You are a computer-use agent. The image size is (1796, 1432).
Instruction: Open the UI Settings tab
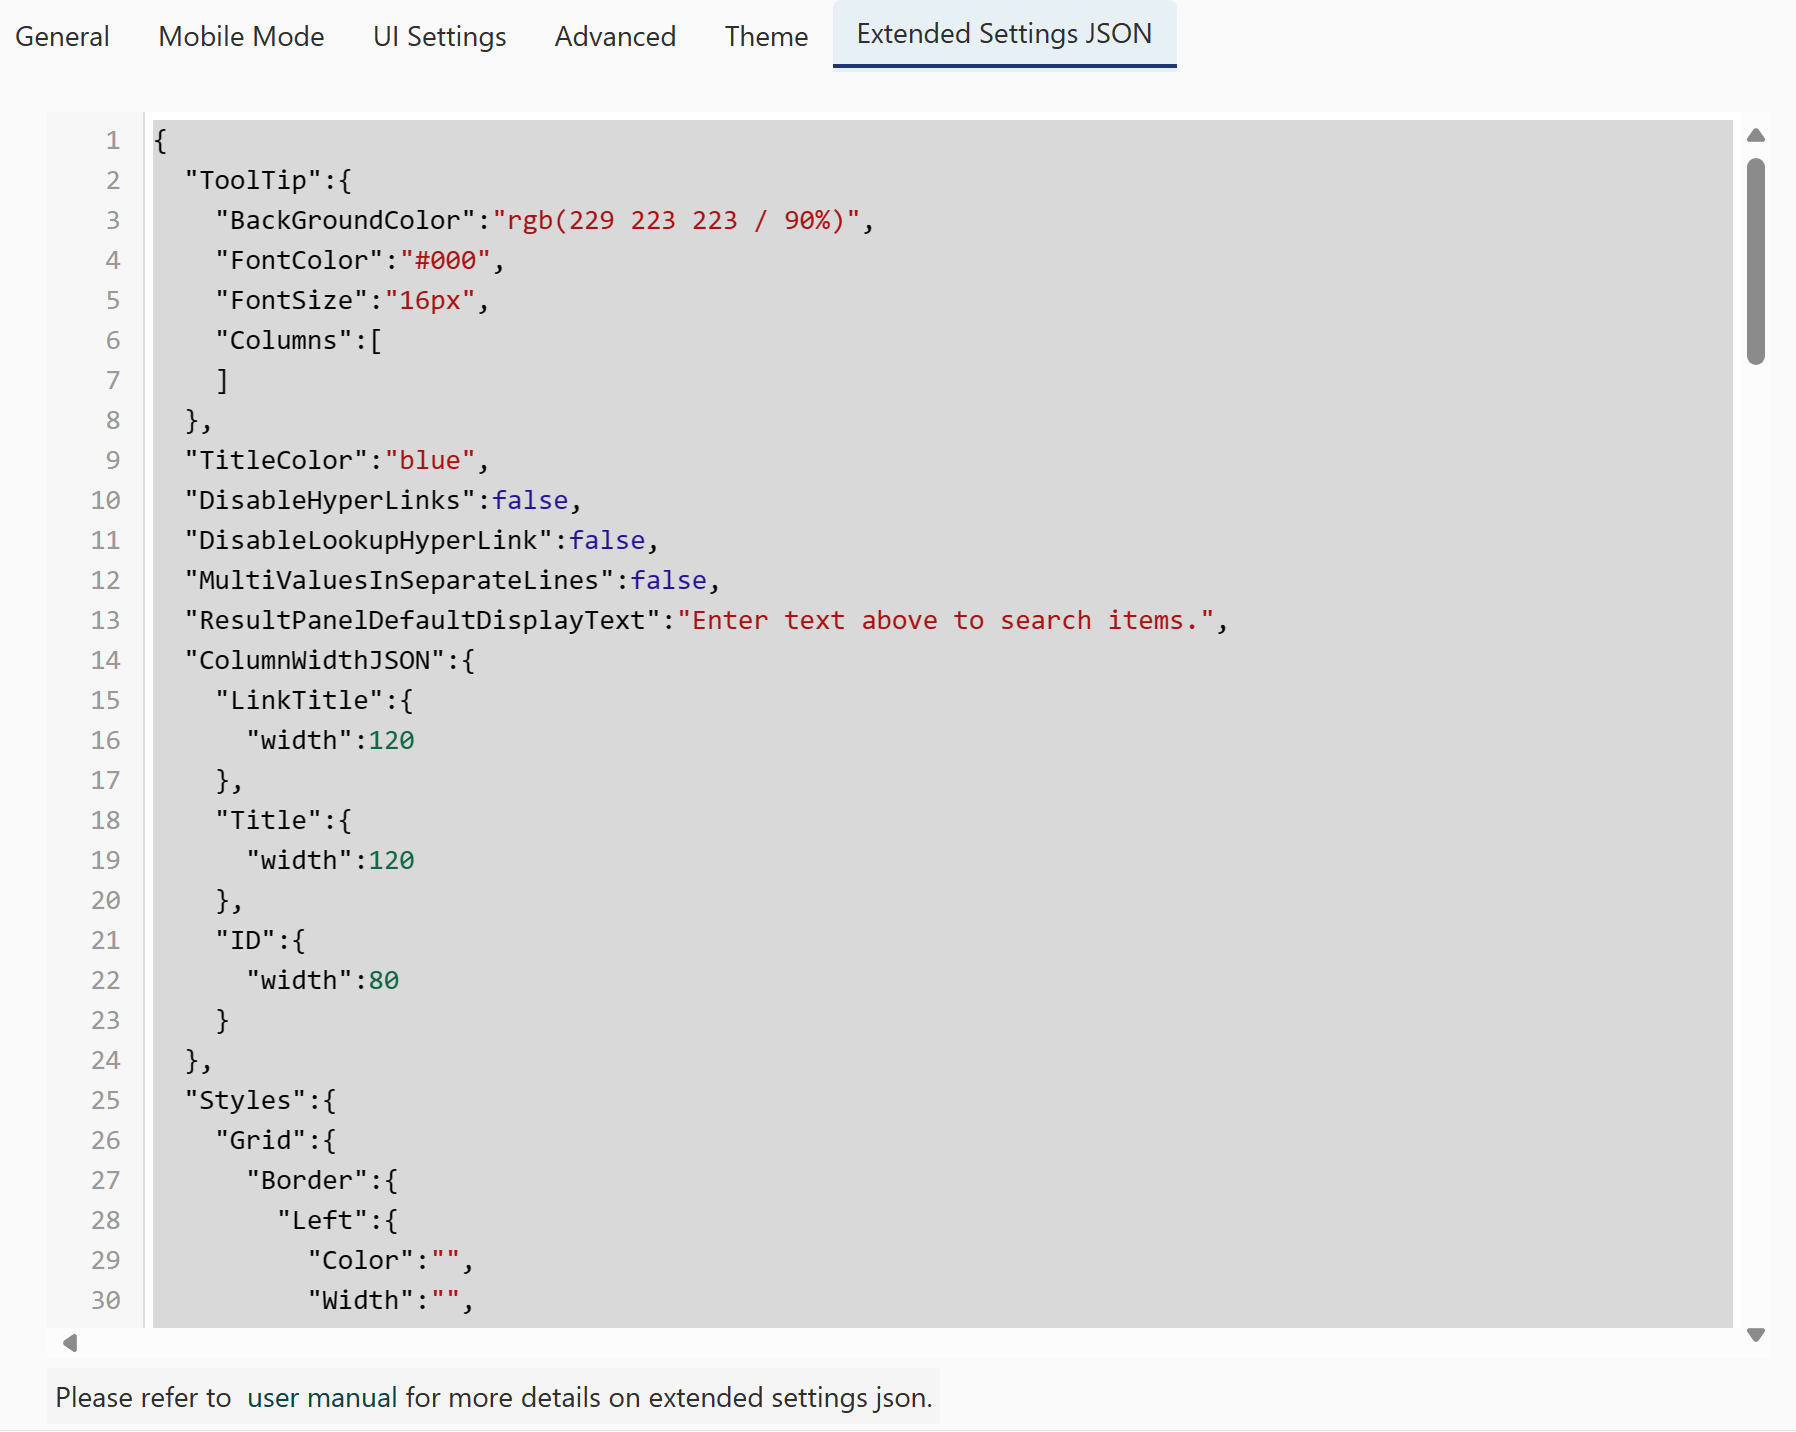tap(439, 36)
